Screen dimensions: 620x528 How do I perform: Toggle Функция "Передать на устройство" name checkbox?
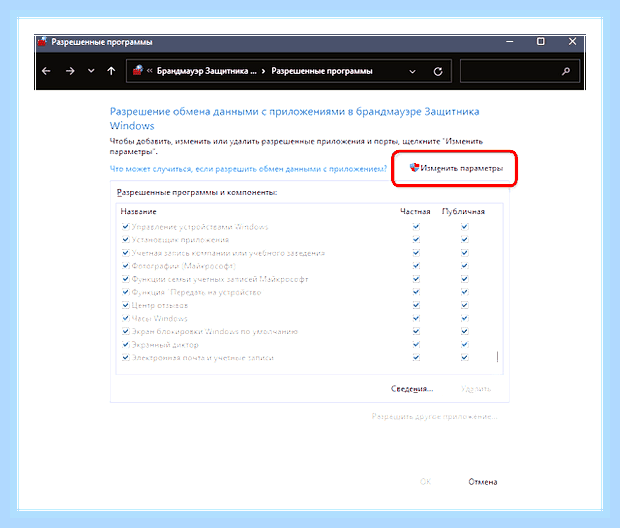pyautogui.click(x=126, y=292)
